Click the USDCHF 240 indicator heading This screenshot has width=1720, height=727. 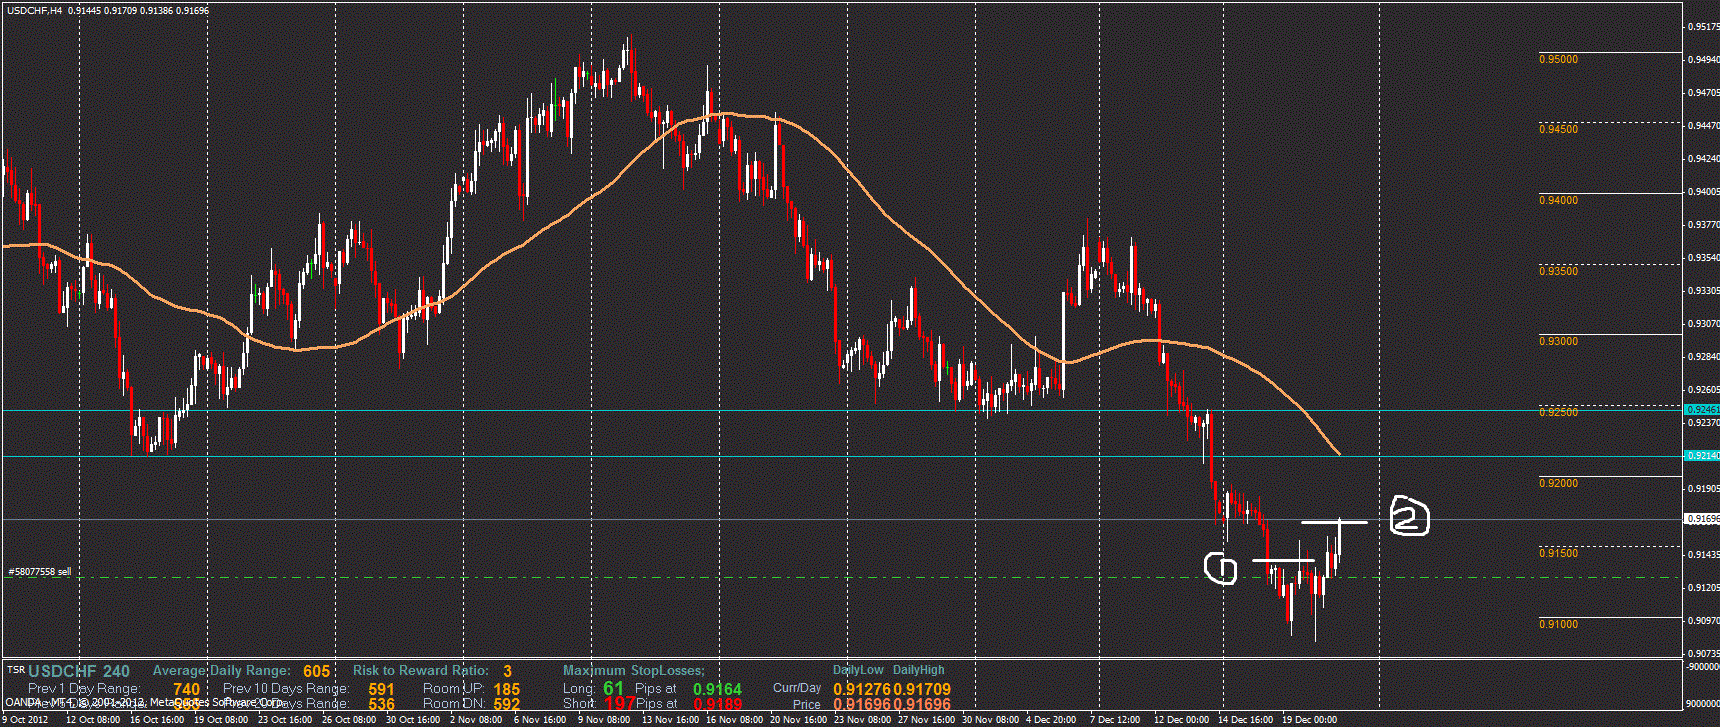point(79,671)
